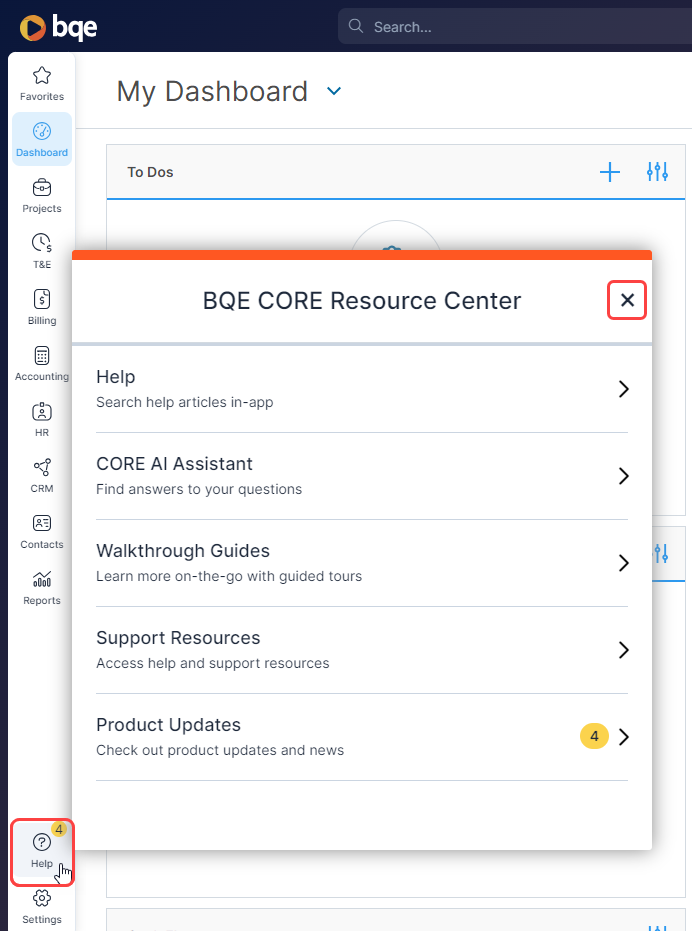Click 'Learn more on-the-go with guided tours'

(229, 576)
